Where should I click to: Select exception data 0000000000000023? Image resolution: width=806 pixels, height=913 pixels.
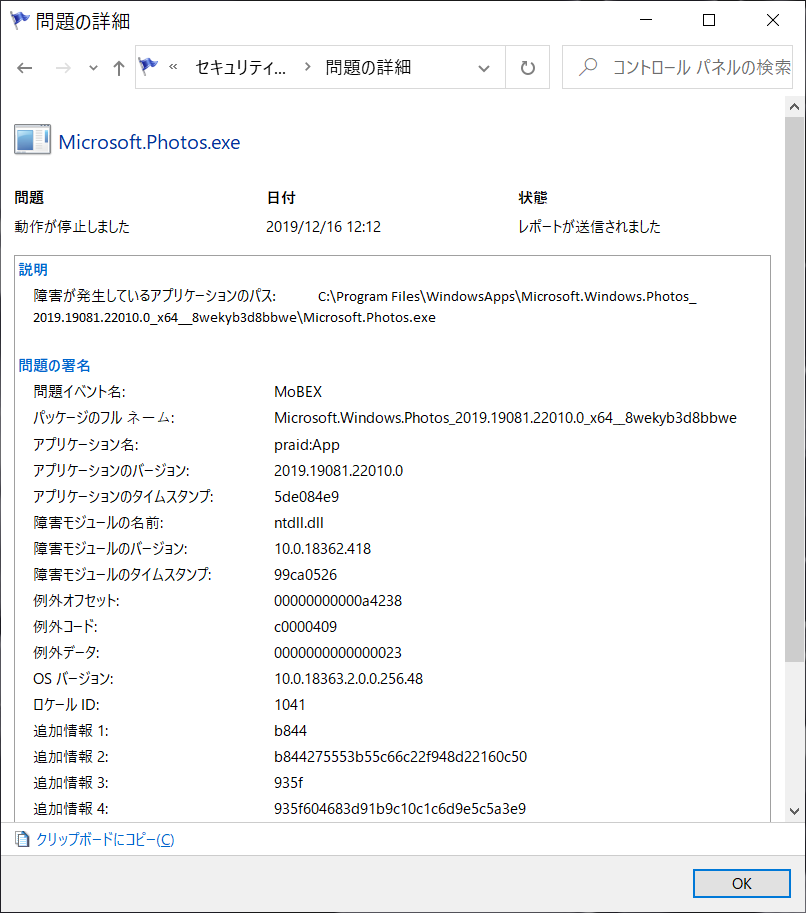tap(338, 653)
